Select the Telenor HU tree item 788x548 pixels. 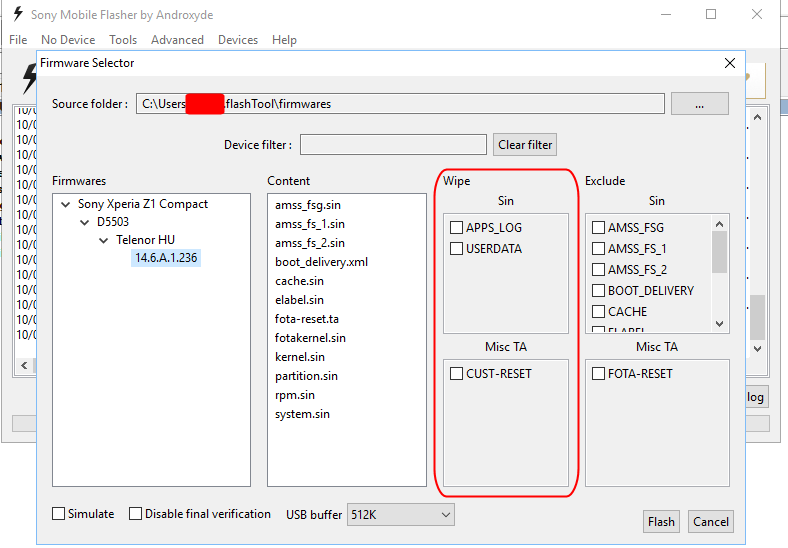[x=145, y=240]
